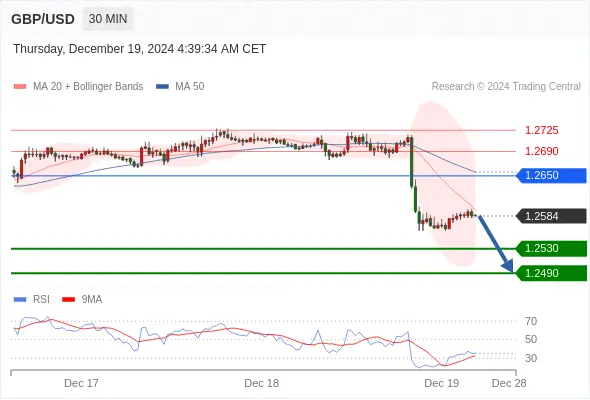Select the 1.2690 resistance level label
Image resolution: width=590 pixels, height=400 pixels.
[541, 151]
